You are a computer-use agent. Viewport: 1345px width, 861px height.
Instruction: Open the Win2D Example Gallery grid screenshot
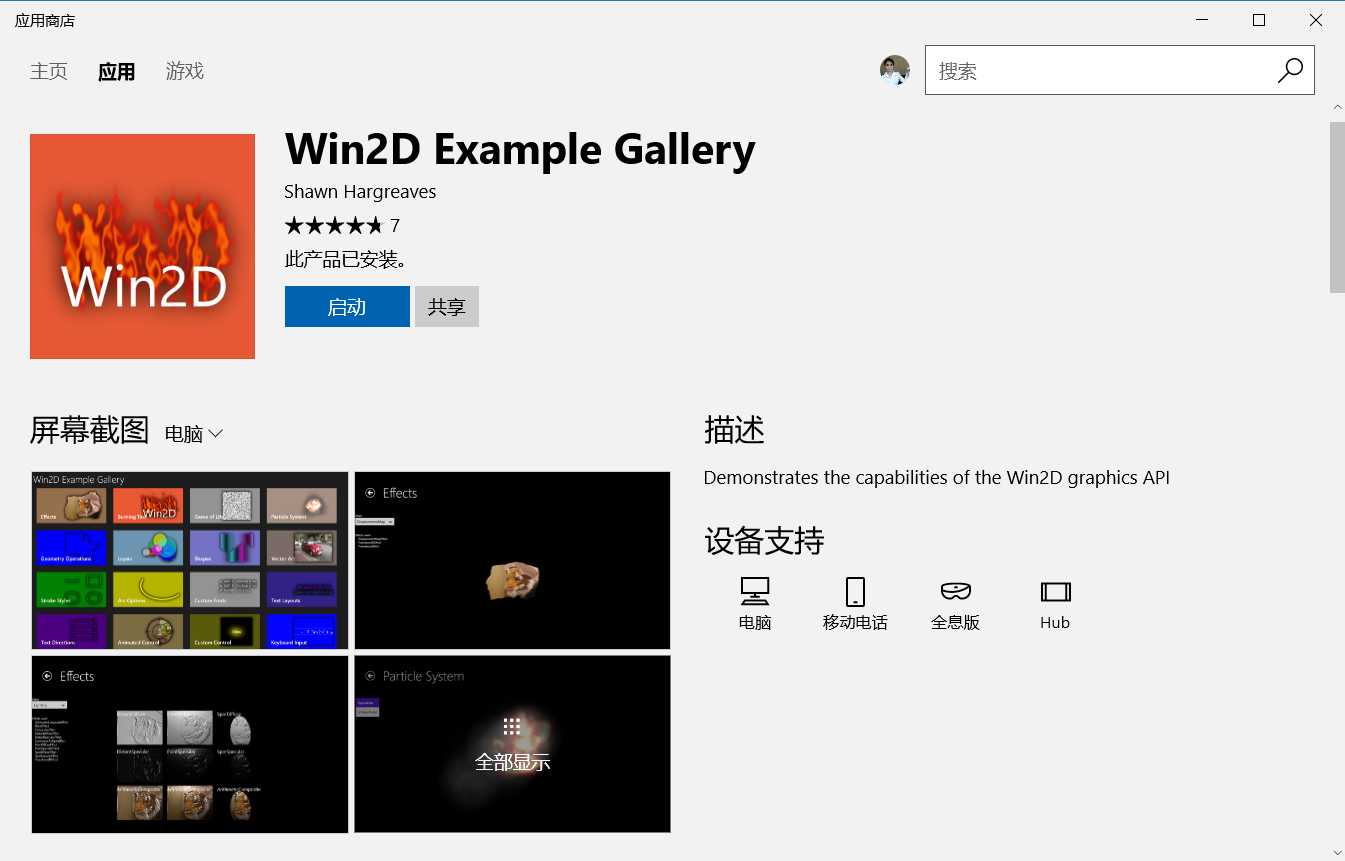tap(190, 560)
